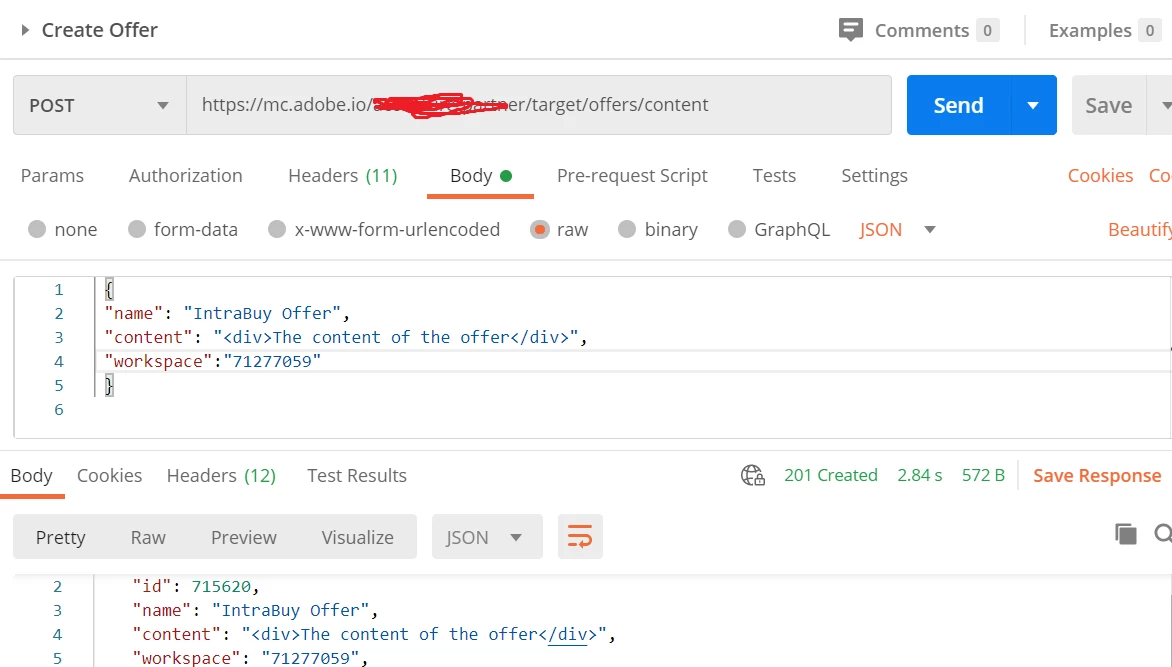Open the response Cookies tab

109,476
